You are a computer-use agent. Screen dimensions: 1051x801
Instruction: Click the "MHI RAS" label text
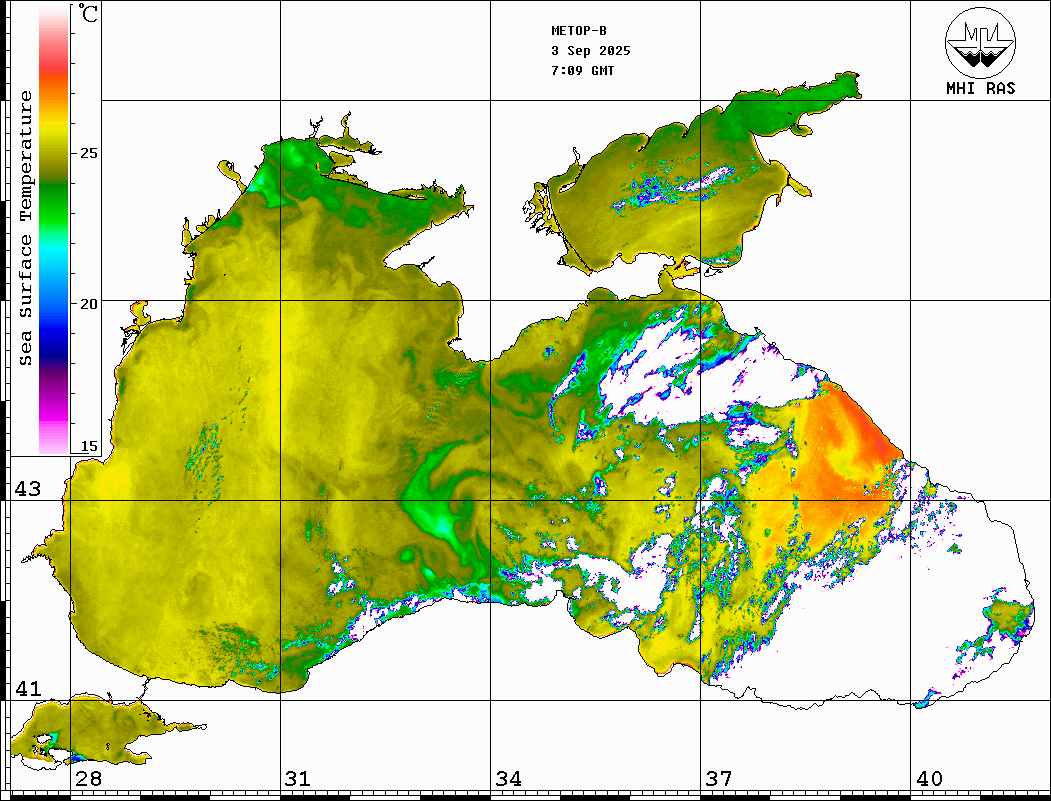click(x=981, y=88)
